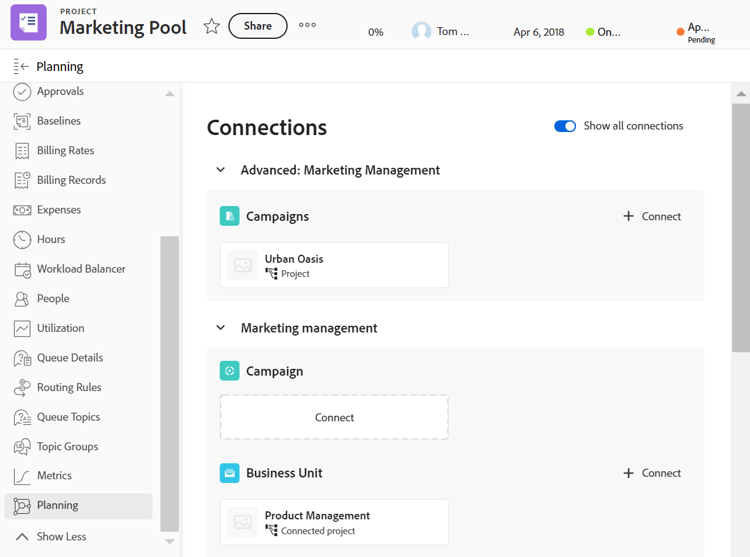
Task: Click the favorite star icon
Action: point(212,27)
